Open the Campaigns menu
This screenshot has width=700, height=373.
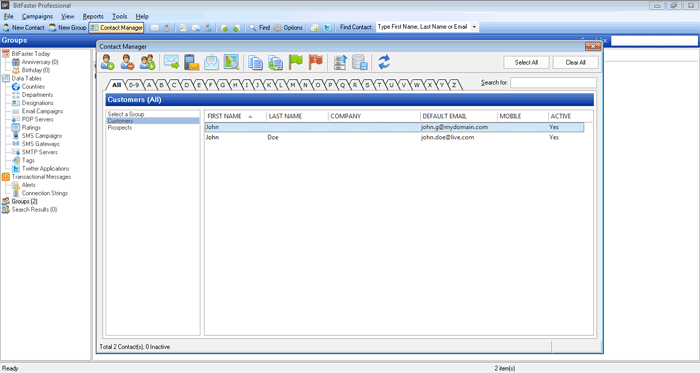click(37, 17)
